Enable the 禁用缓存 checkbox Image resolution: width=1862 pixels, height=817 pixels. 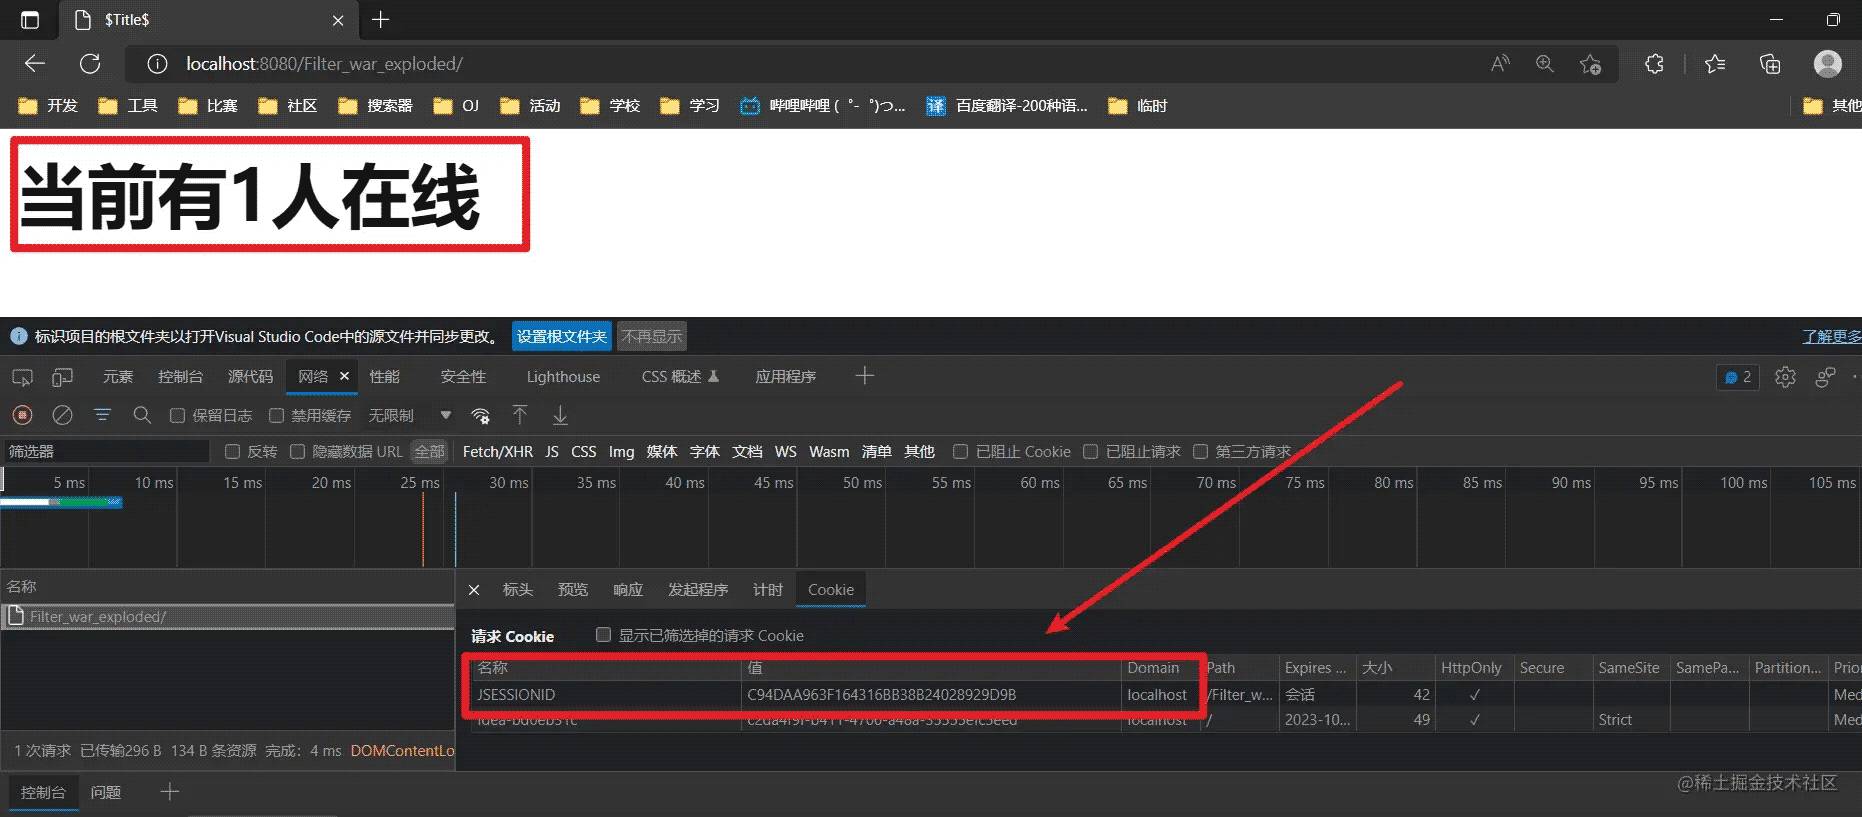277,415
